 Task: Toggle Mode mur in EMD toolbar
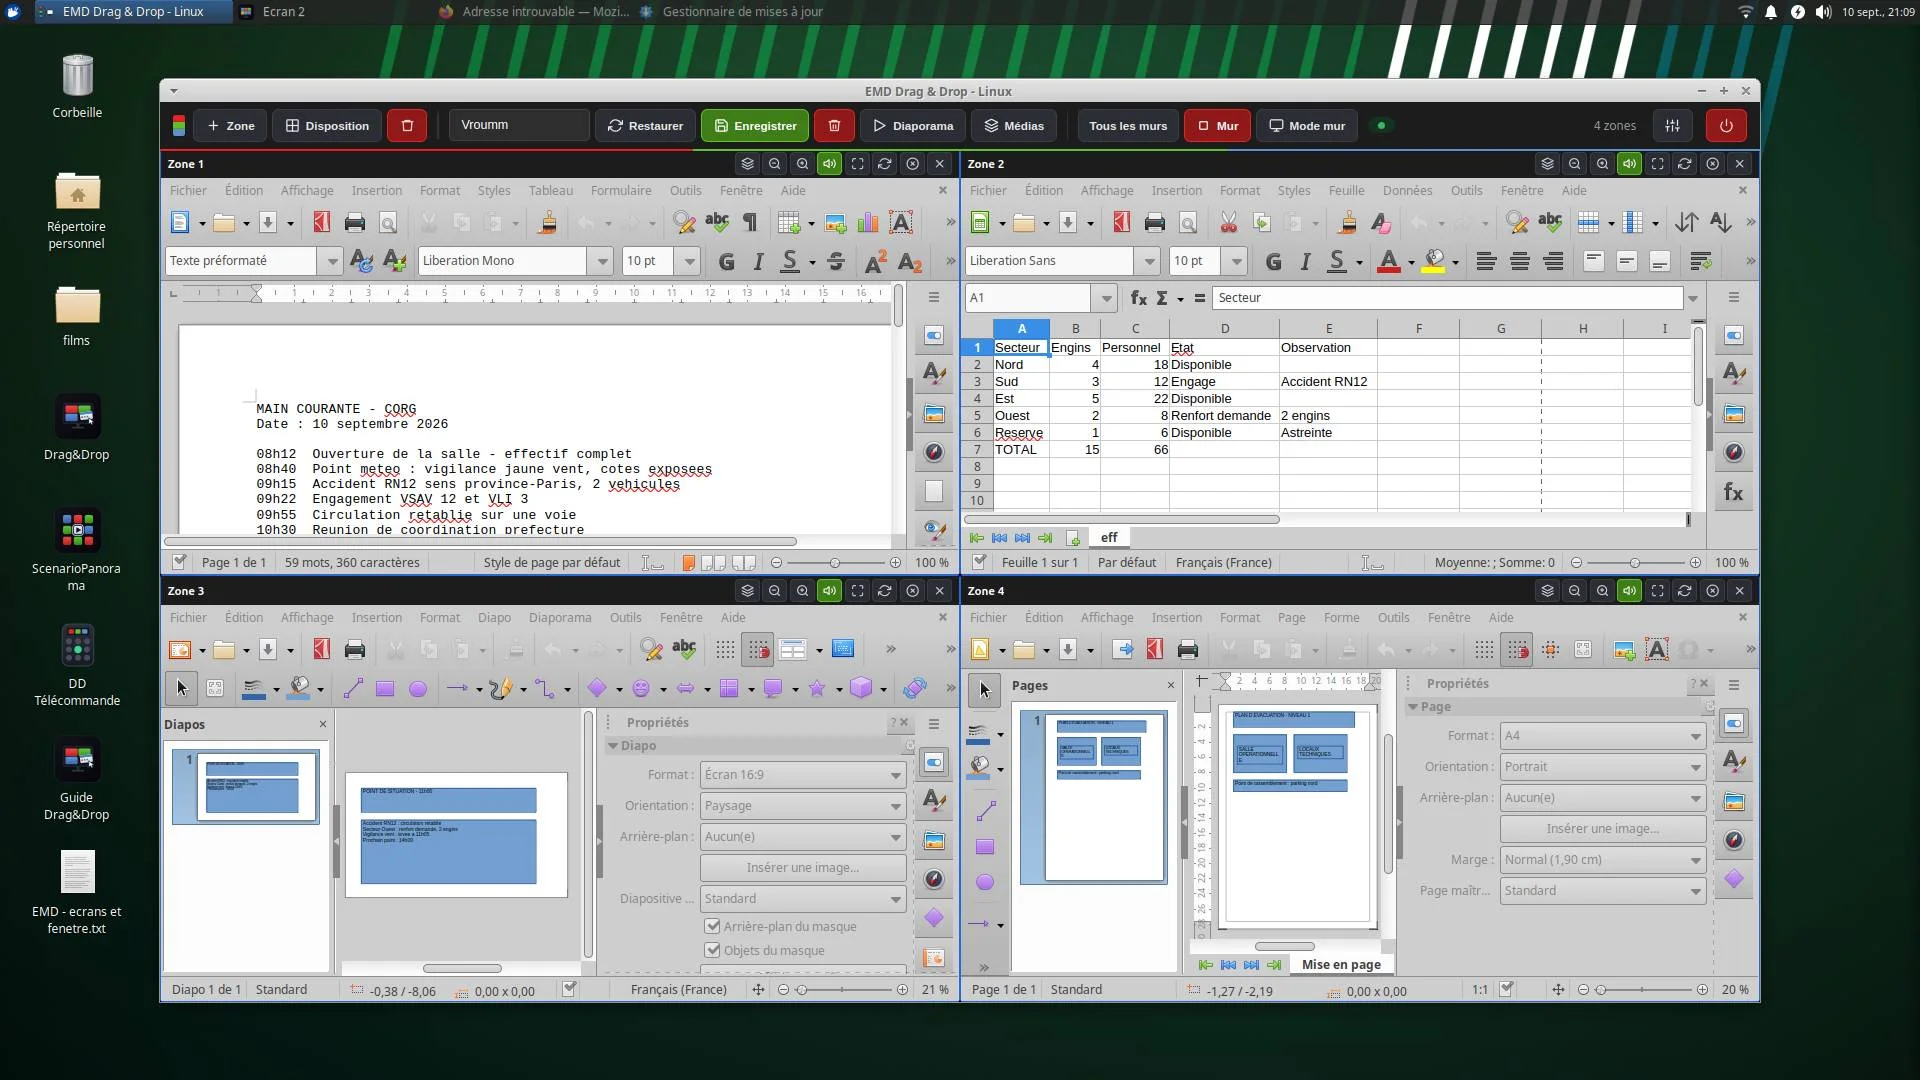point(1307,126)
